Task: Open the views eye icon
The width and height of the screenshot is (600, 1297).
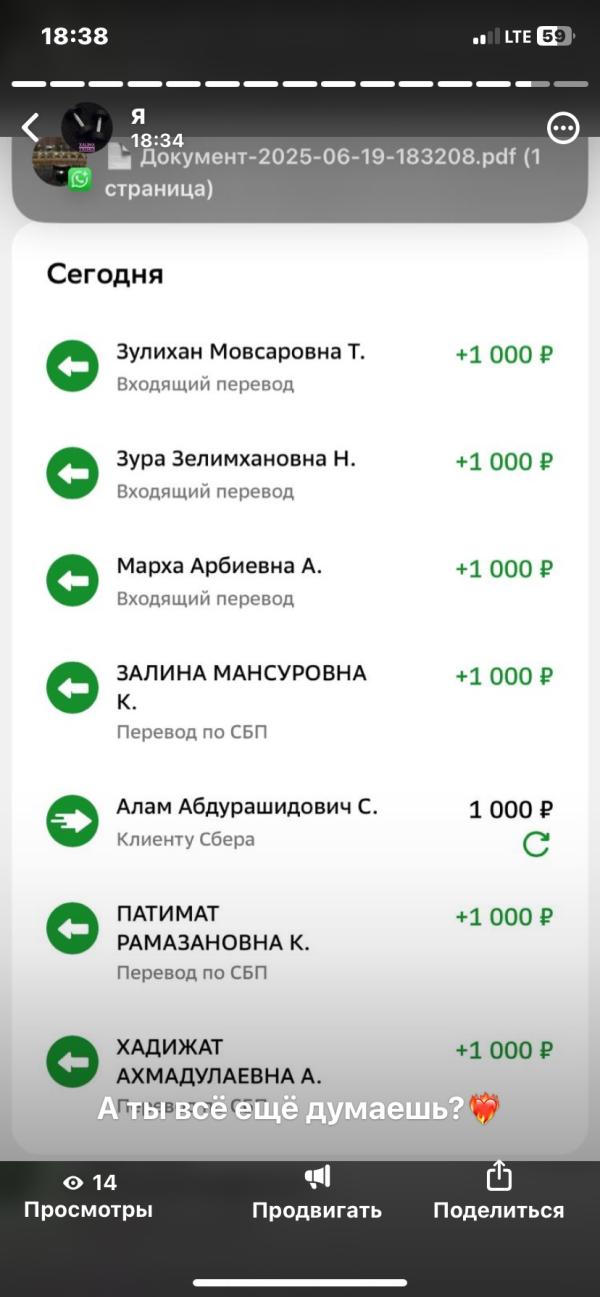Action: click(73, 1183)
